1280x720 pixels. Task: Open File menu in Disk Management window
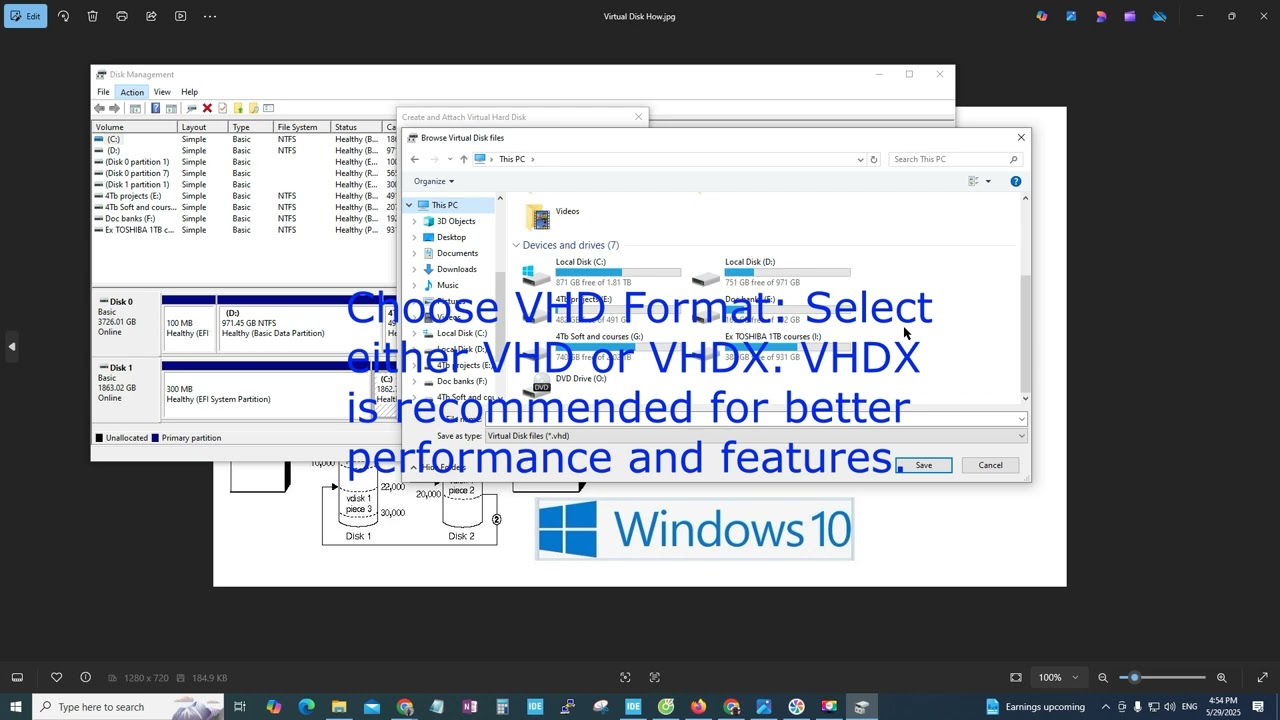[x=103, y=92]
